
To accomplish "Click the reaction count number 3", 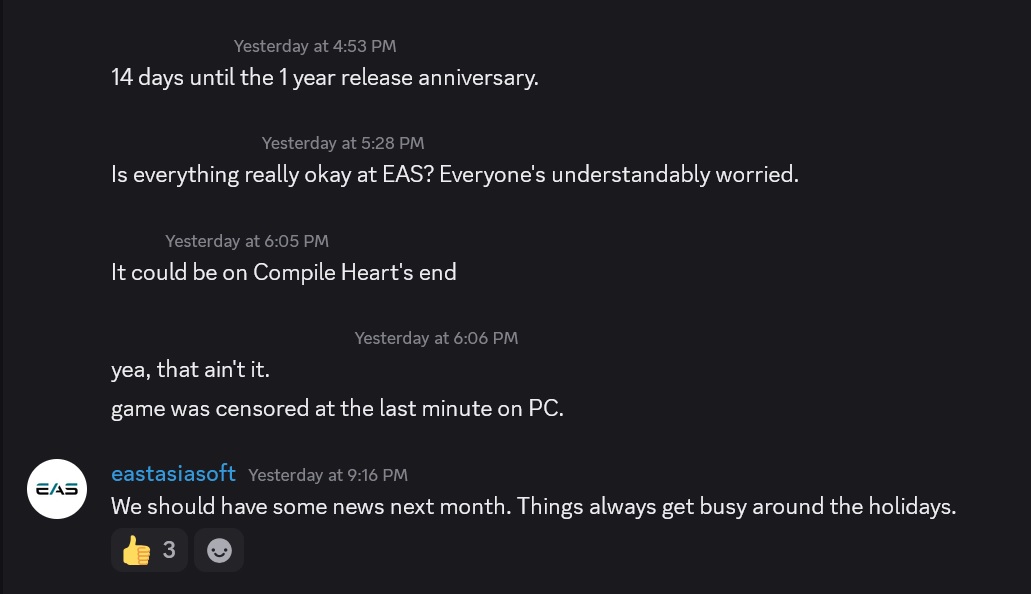I will tap(169, 550).
